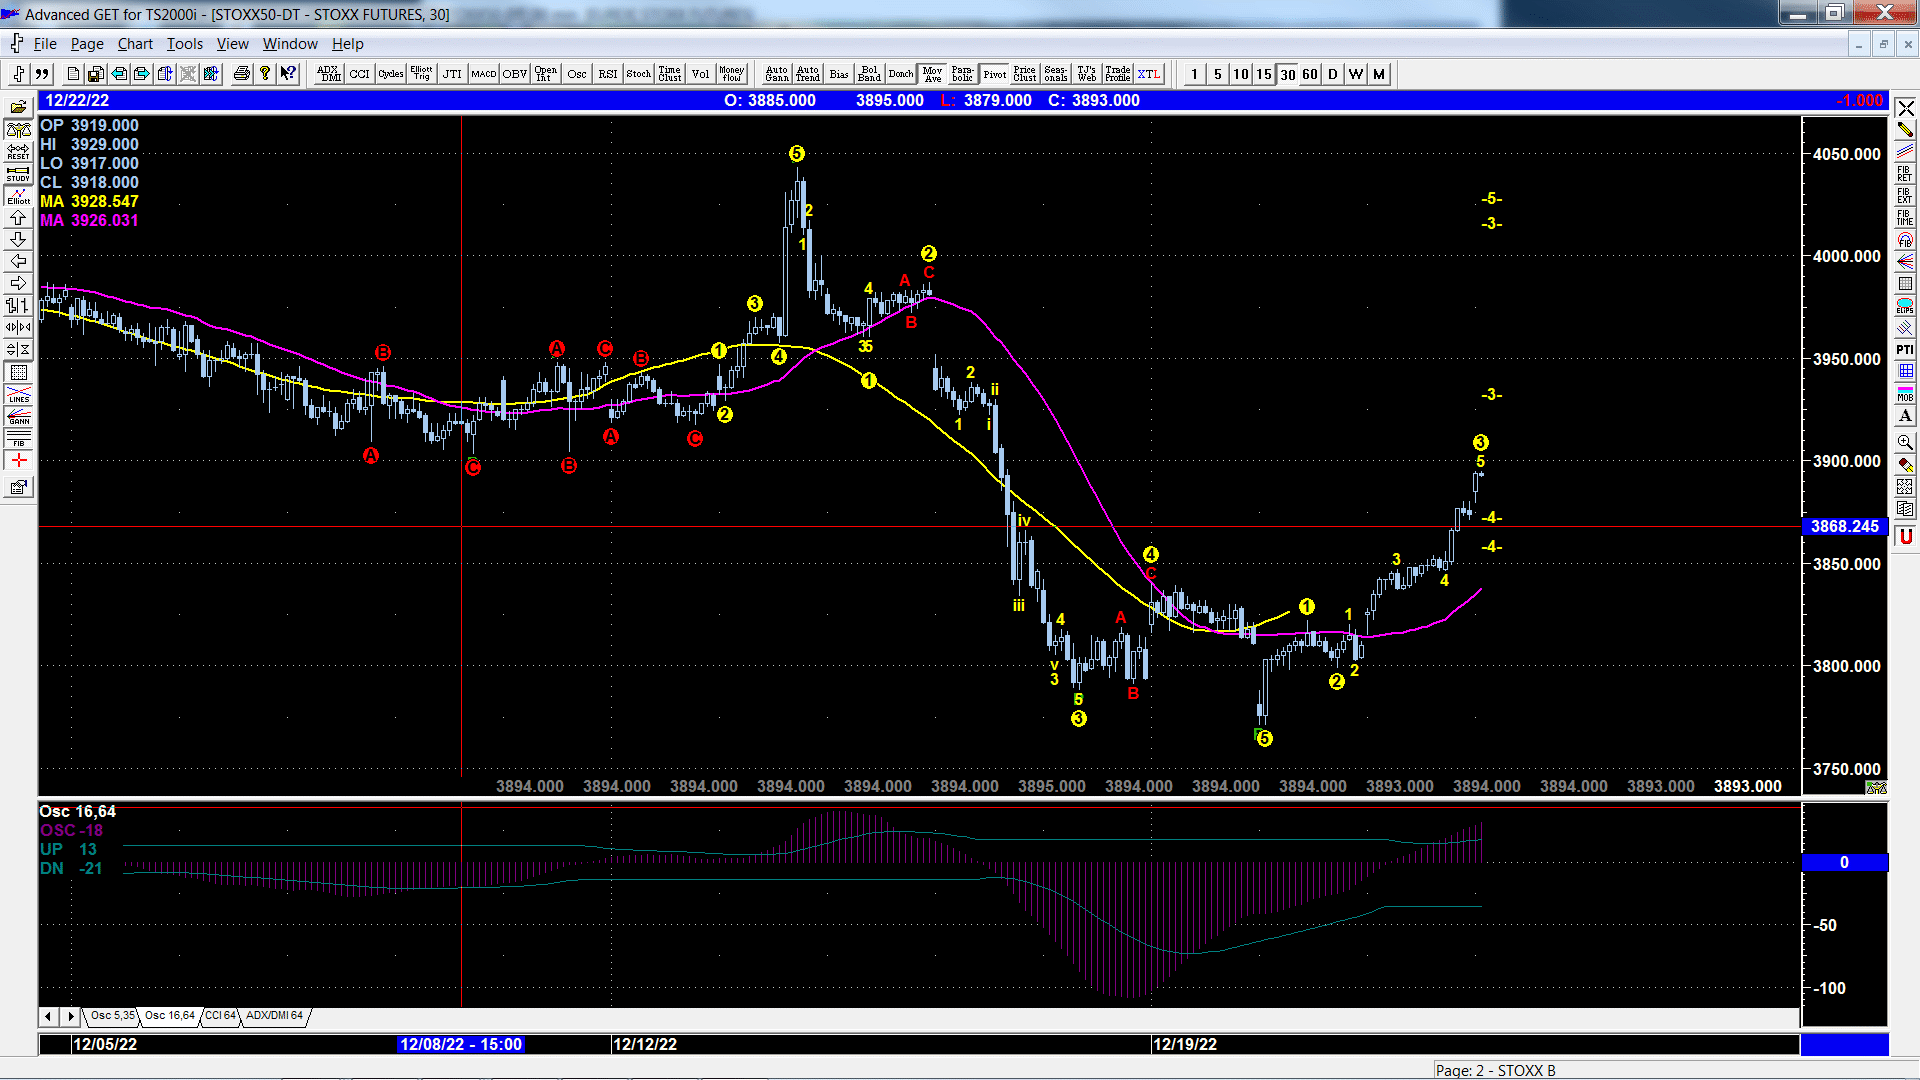Click the PTI icon in right sidebar
Image resolution: width=1920 pixels, height=1080 pixels.
[x=1905, y=349]
